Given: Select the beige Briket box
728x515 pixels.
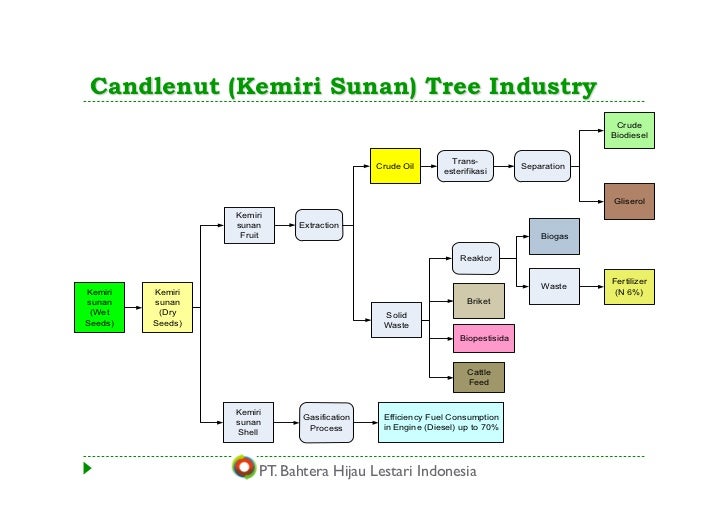Looking at the screenshot, I should coord(479,301).
